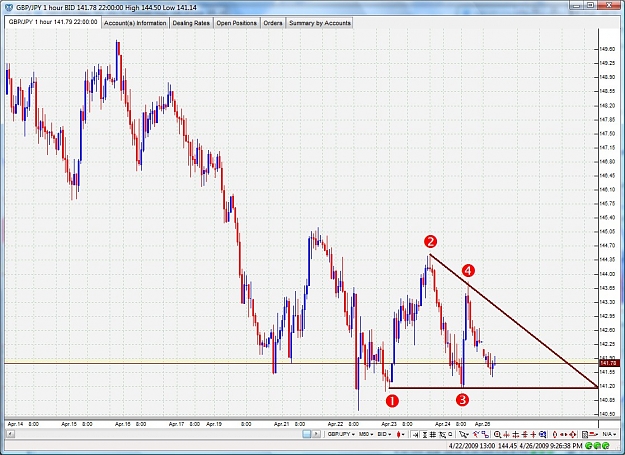The height and width of the screenshot is (455, 625).
Task: Click the first green status indicator
Action: pyautogui.click(x=589, y=445)
